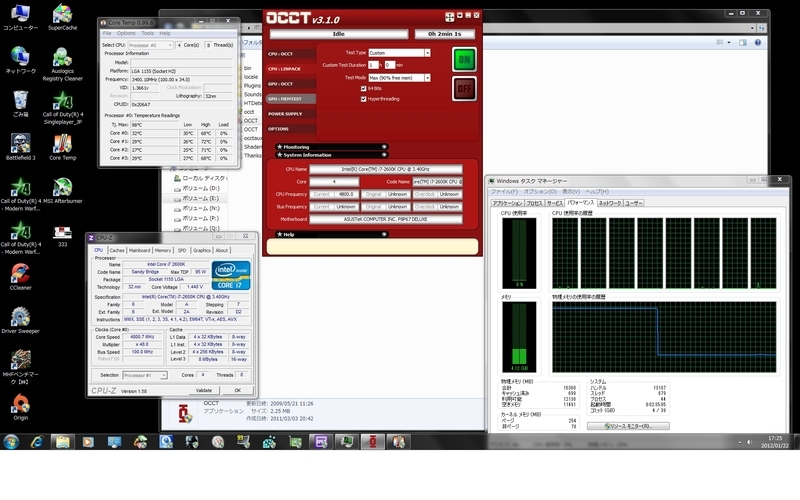Image resolution: width=800 pixels, height=500 pixels.
Task: Select volume (D:) in Explorer tree
Action: [x=196, y=188]
